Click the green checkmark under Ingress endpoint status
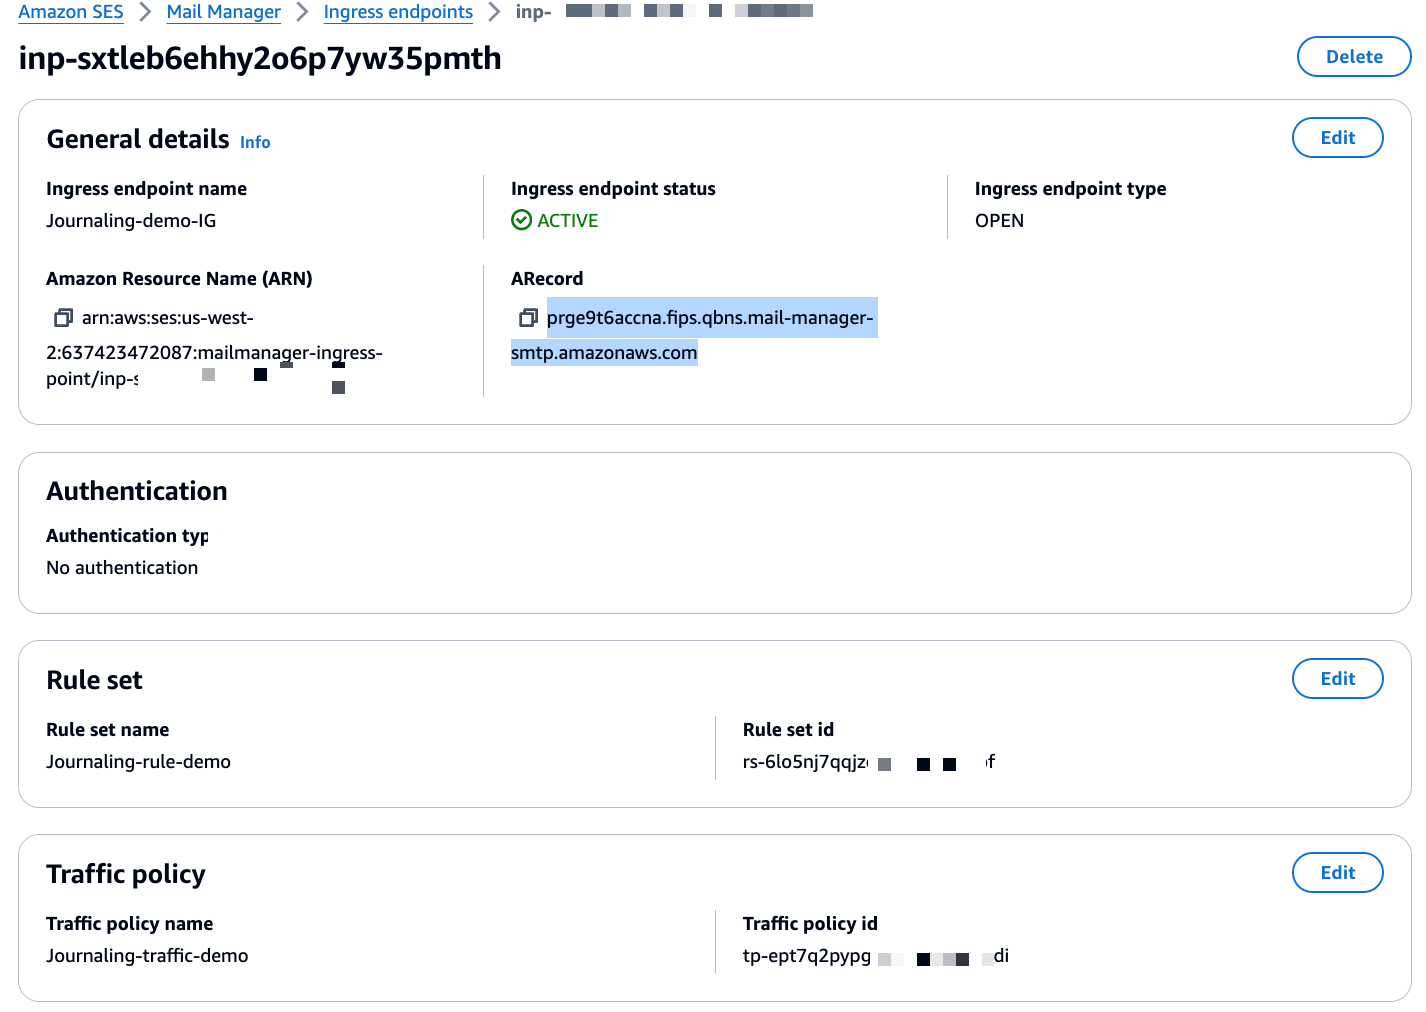The image size is (1426, 1012). click(x=522, y=220)
